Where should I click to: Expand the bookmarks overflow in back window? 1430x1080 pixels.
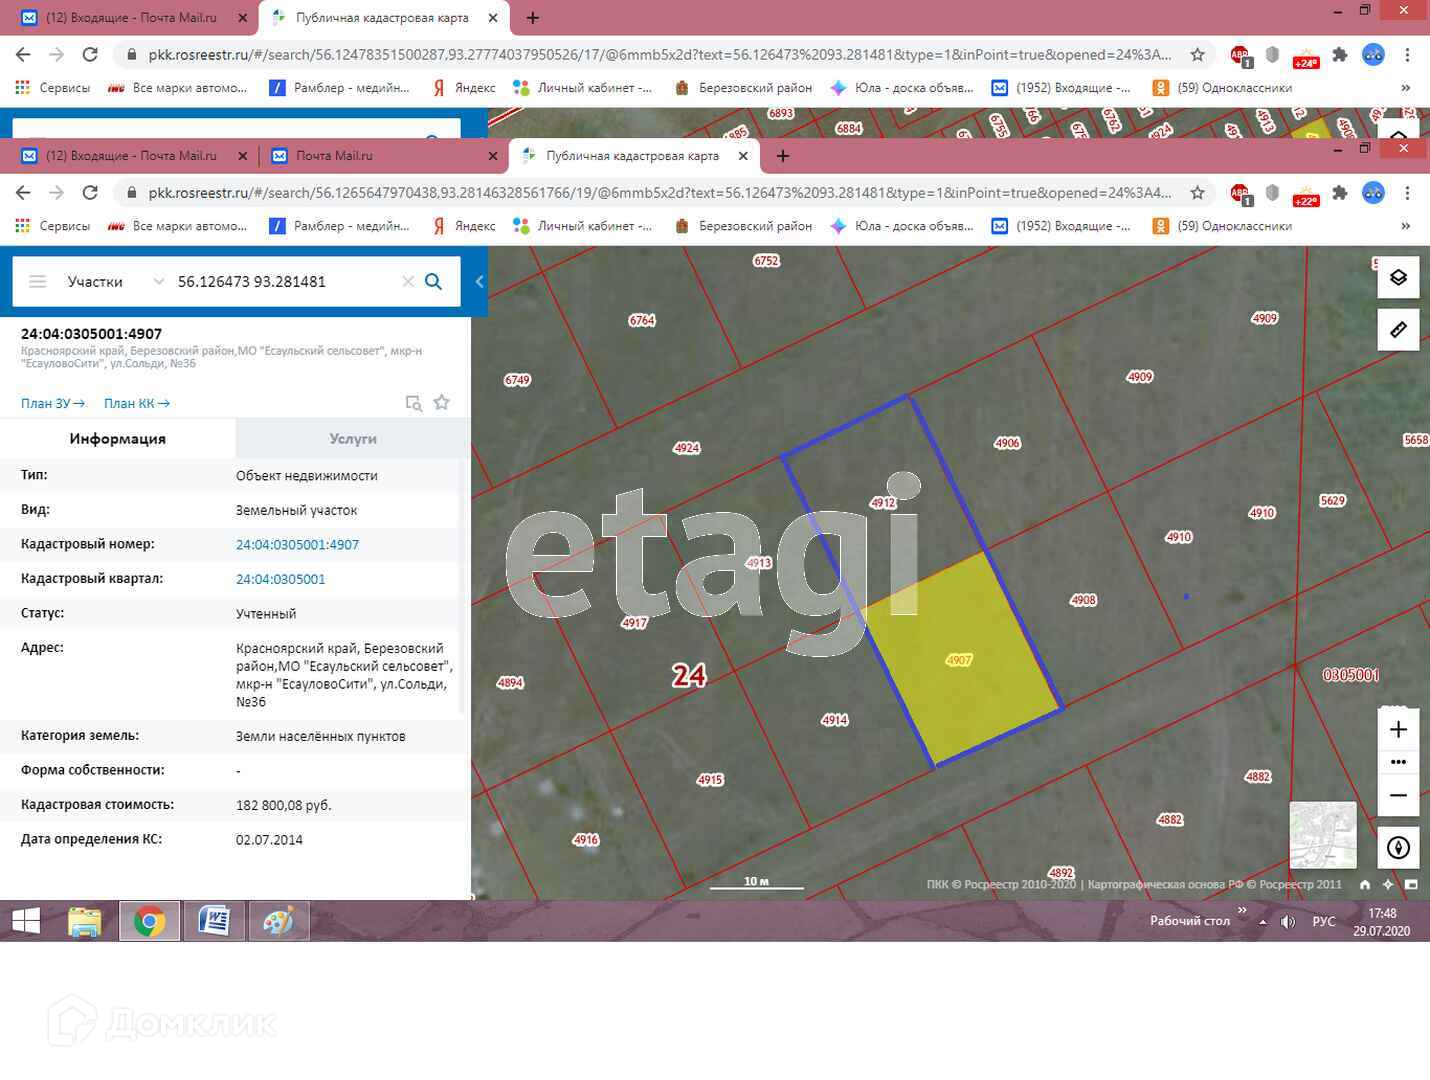click(1405, 88)
